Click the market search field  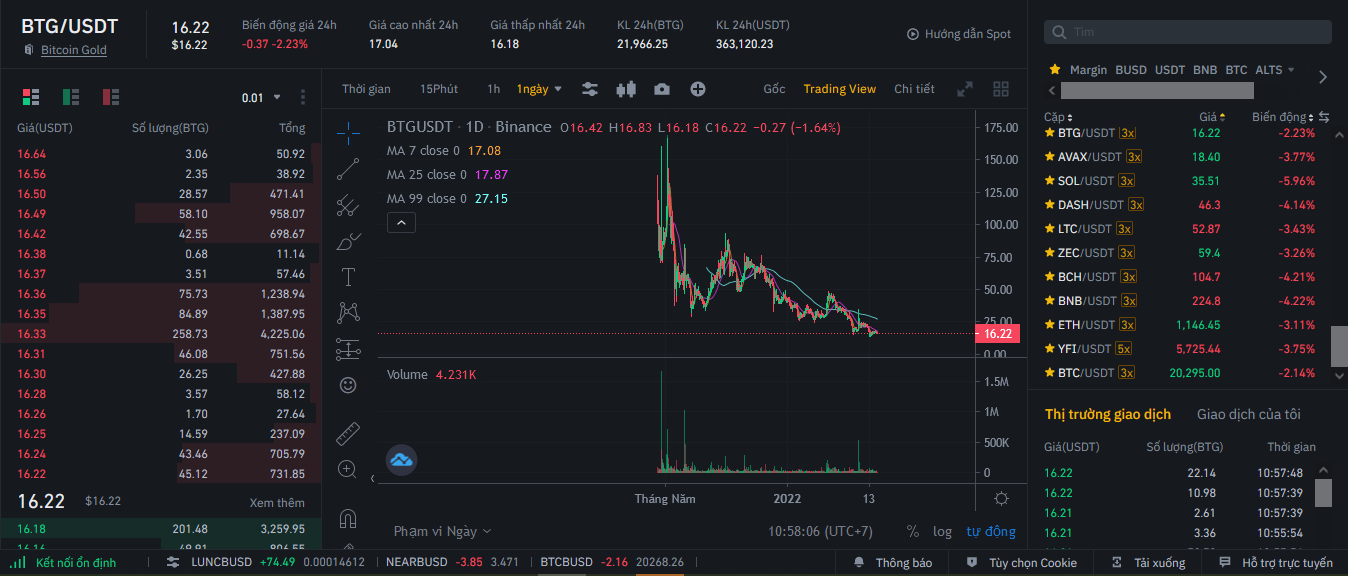1188,32
